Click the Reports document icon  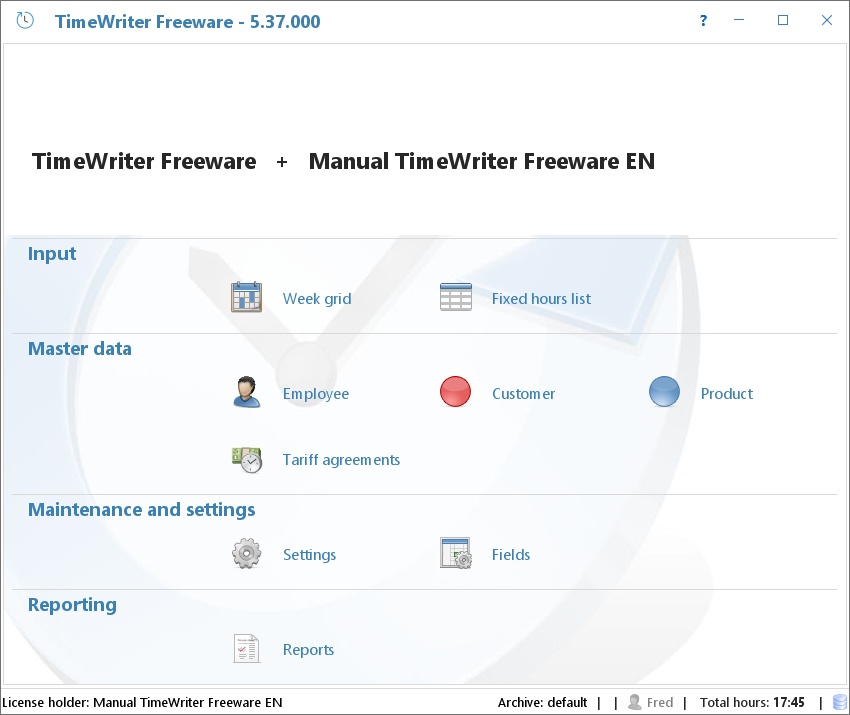(x=246, y=647)
